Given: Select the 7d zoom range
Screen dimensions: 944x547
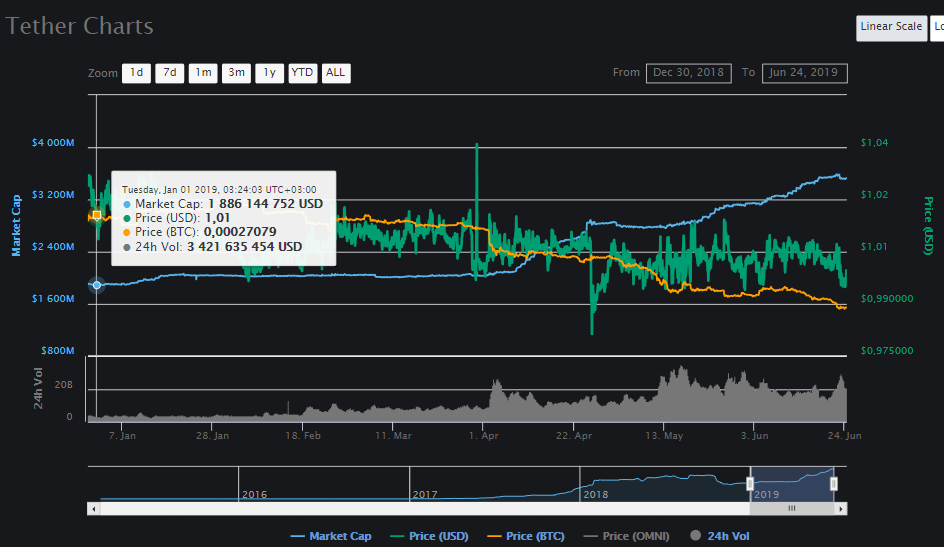Looking at the screenshot, I should 169,73.
